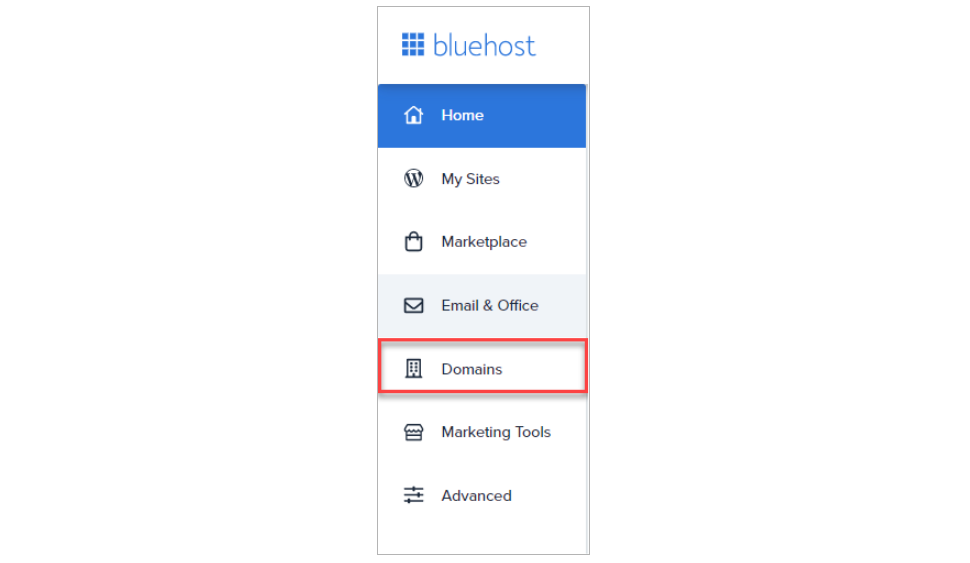Screen dimensions: 970x563
Task: Open the Home menu item
Action: [482, 116]
